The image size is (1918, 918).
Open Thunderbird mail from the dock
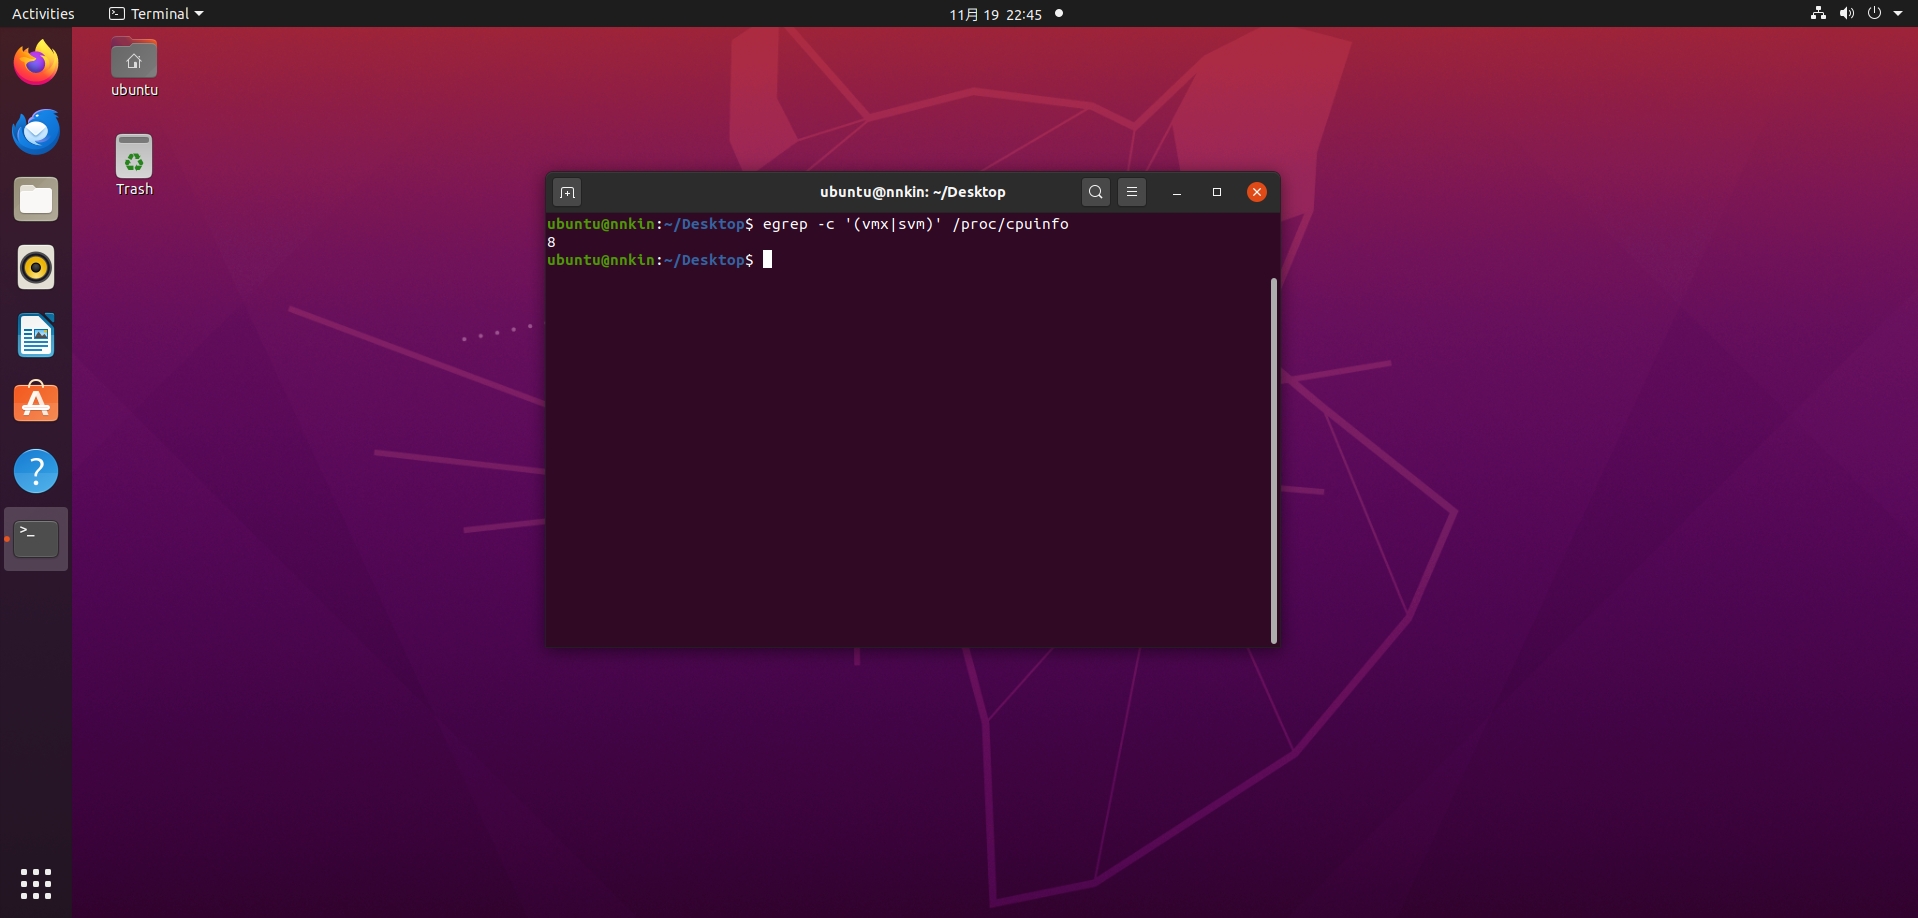pyautogui.click(x=36, y=132)
